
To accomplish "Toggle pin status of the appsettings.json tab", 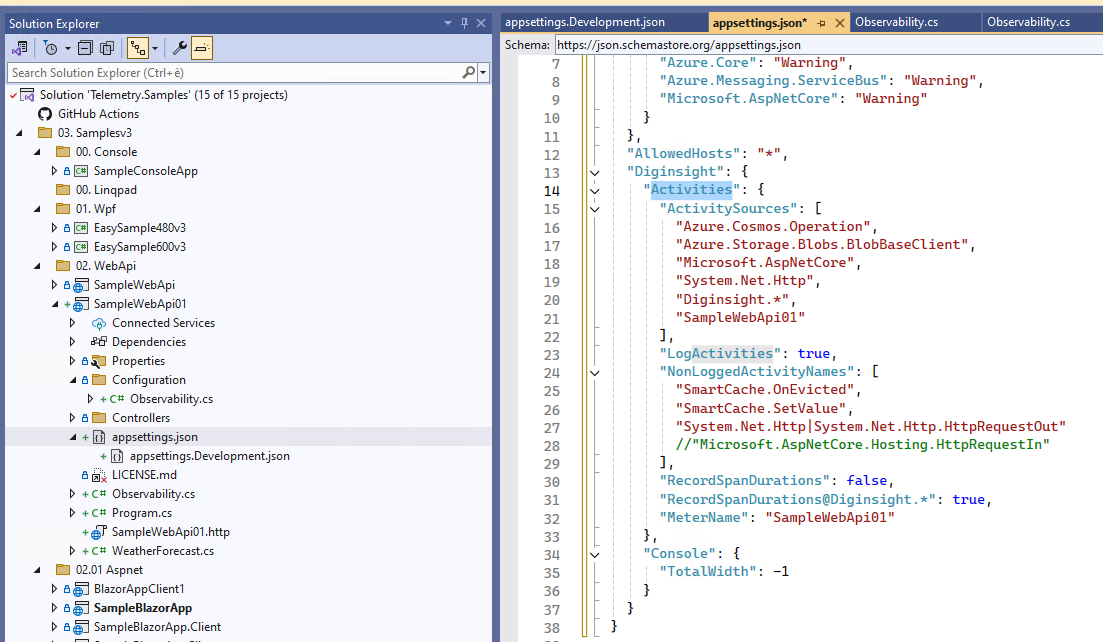I will pos(821,22).
